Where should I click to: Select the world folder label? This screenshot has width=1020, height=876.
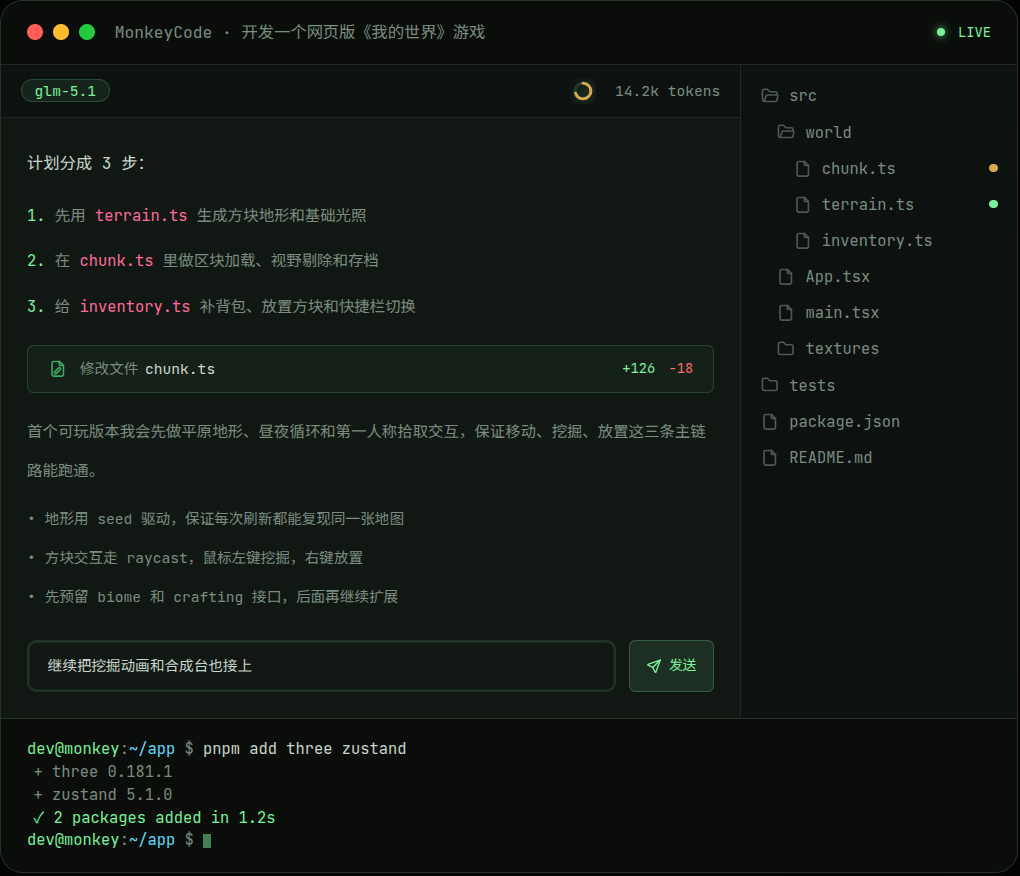pos(828,132)
